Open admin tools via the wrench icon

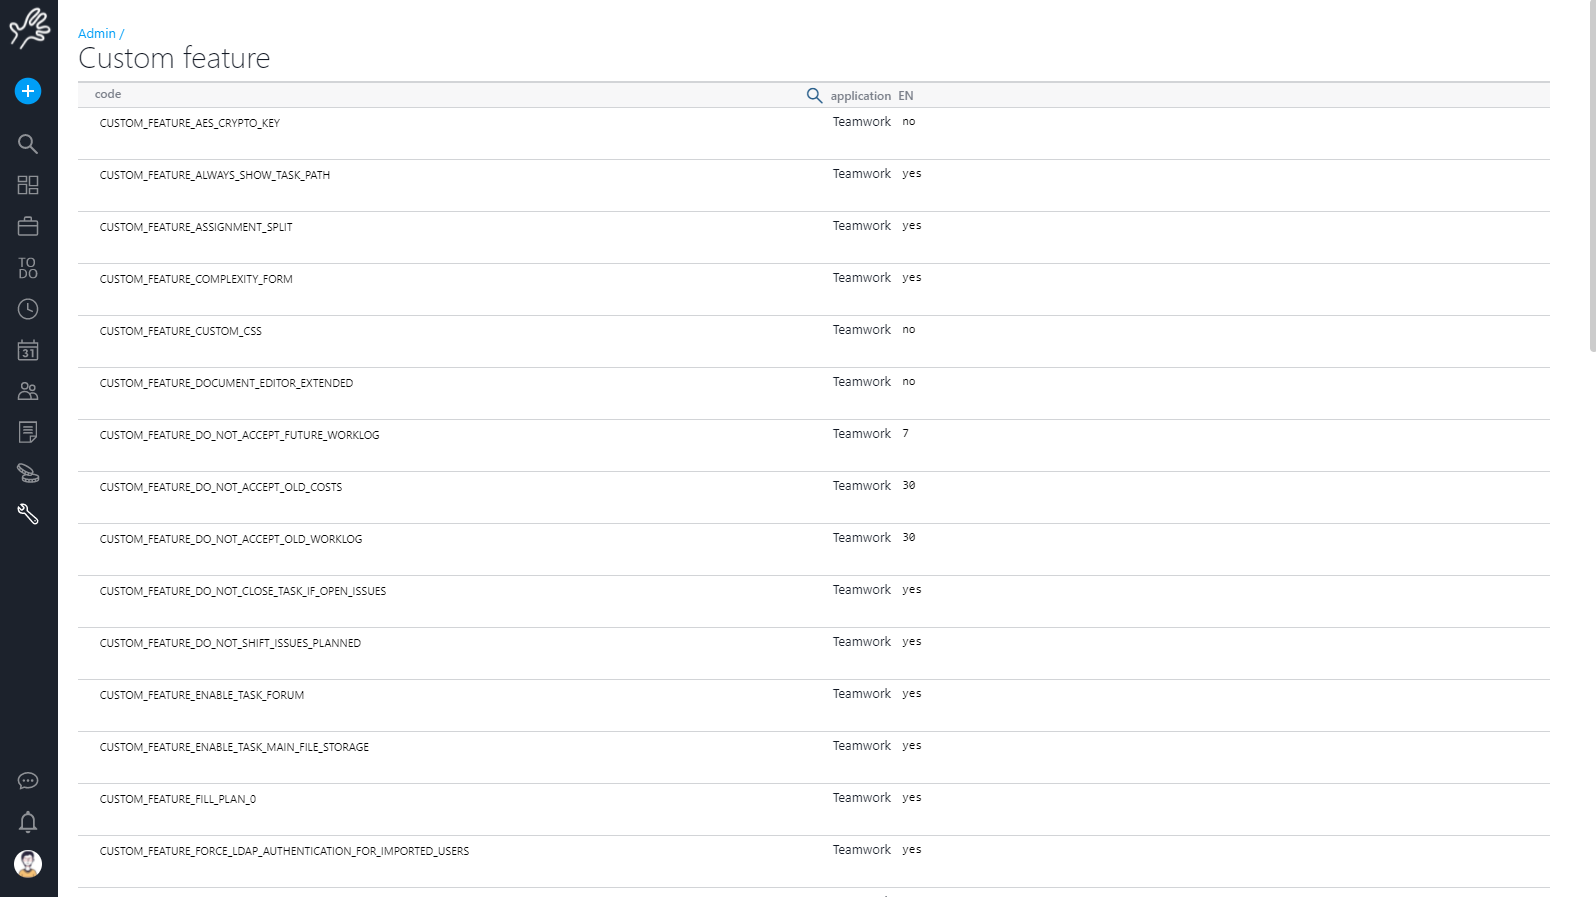pos(28,514)
